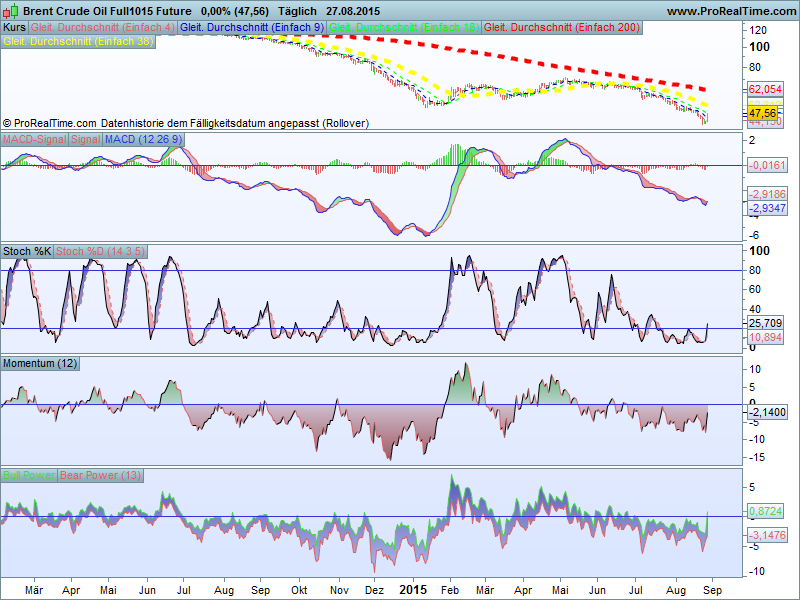Click the 'Gleit. Durchschnitt (Einfach 38)' legend label
This screenshot has height=600, width=800.
point(78,42)
